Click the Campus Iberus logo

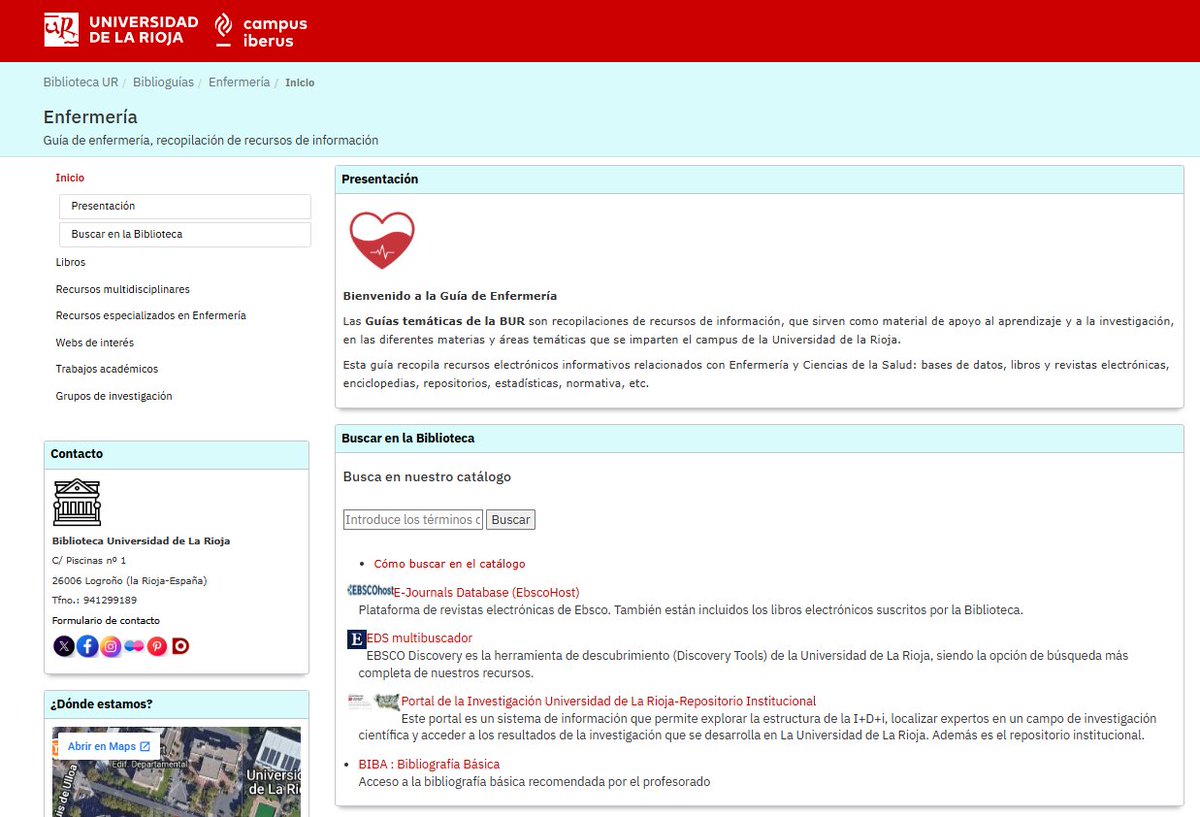[258, 28]
